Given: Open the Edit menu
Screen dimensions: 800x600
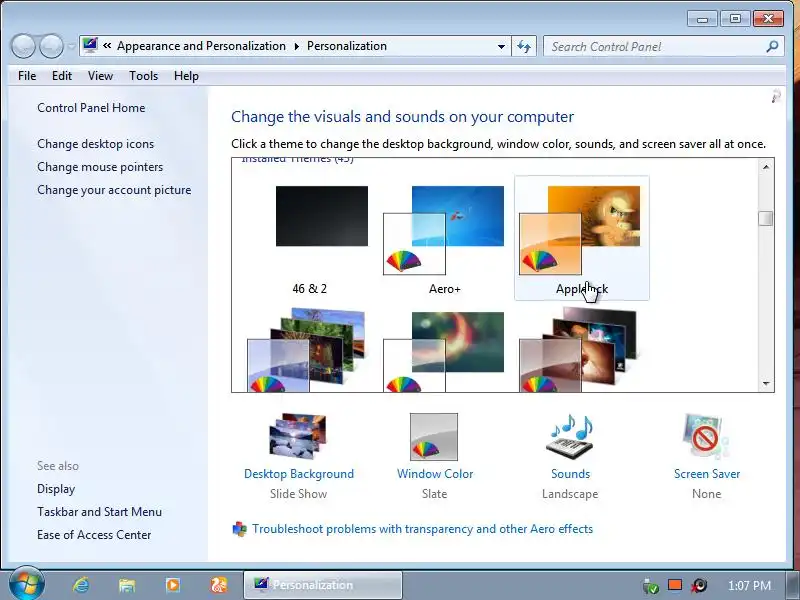Looking at the screenshot, I should (62, 76).
